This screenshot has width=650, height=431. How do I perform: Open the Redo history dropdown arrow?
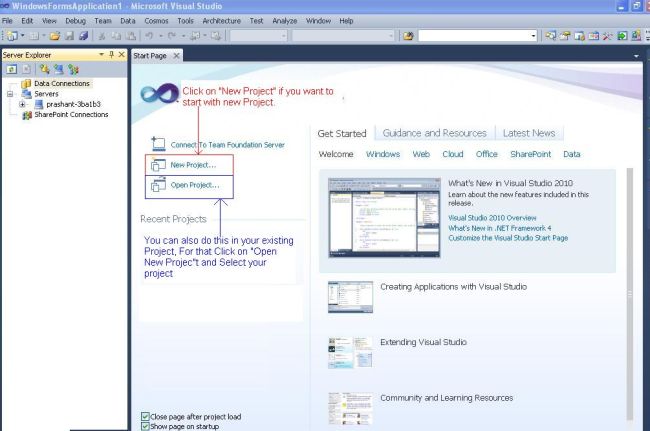[x=183, y=36]
